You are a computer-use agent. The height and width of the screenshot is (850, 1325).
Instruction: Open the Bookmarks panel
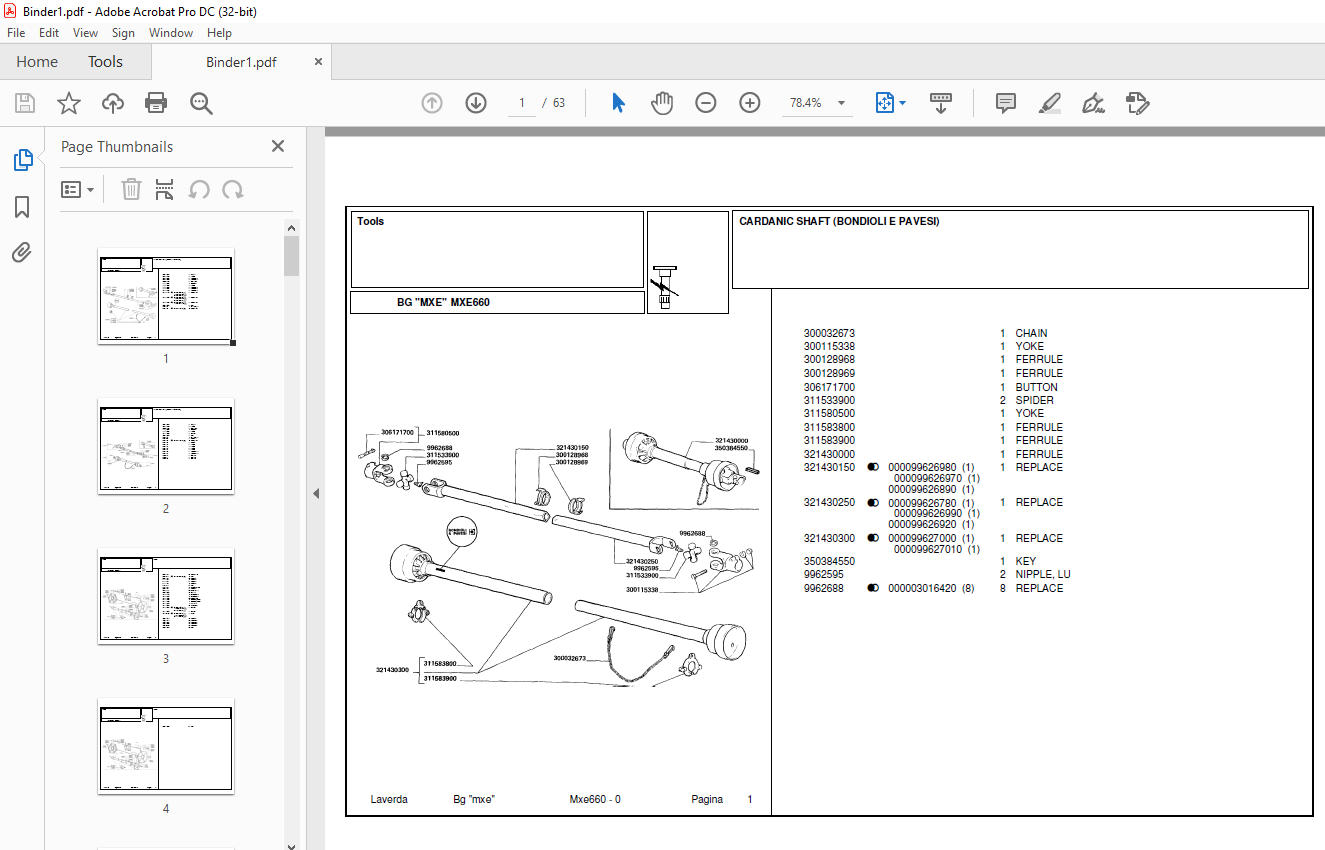22,207
